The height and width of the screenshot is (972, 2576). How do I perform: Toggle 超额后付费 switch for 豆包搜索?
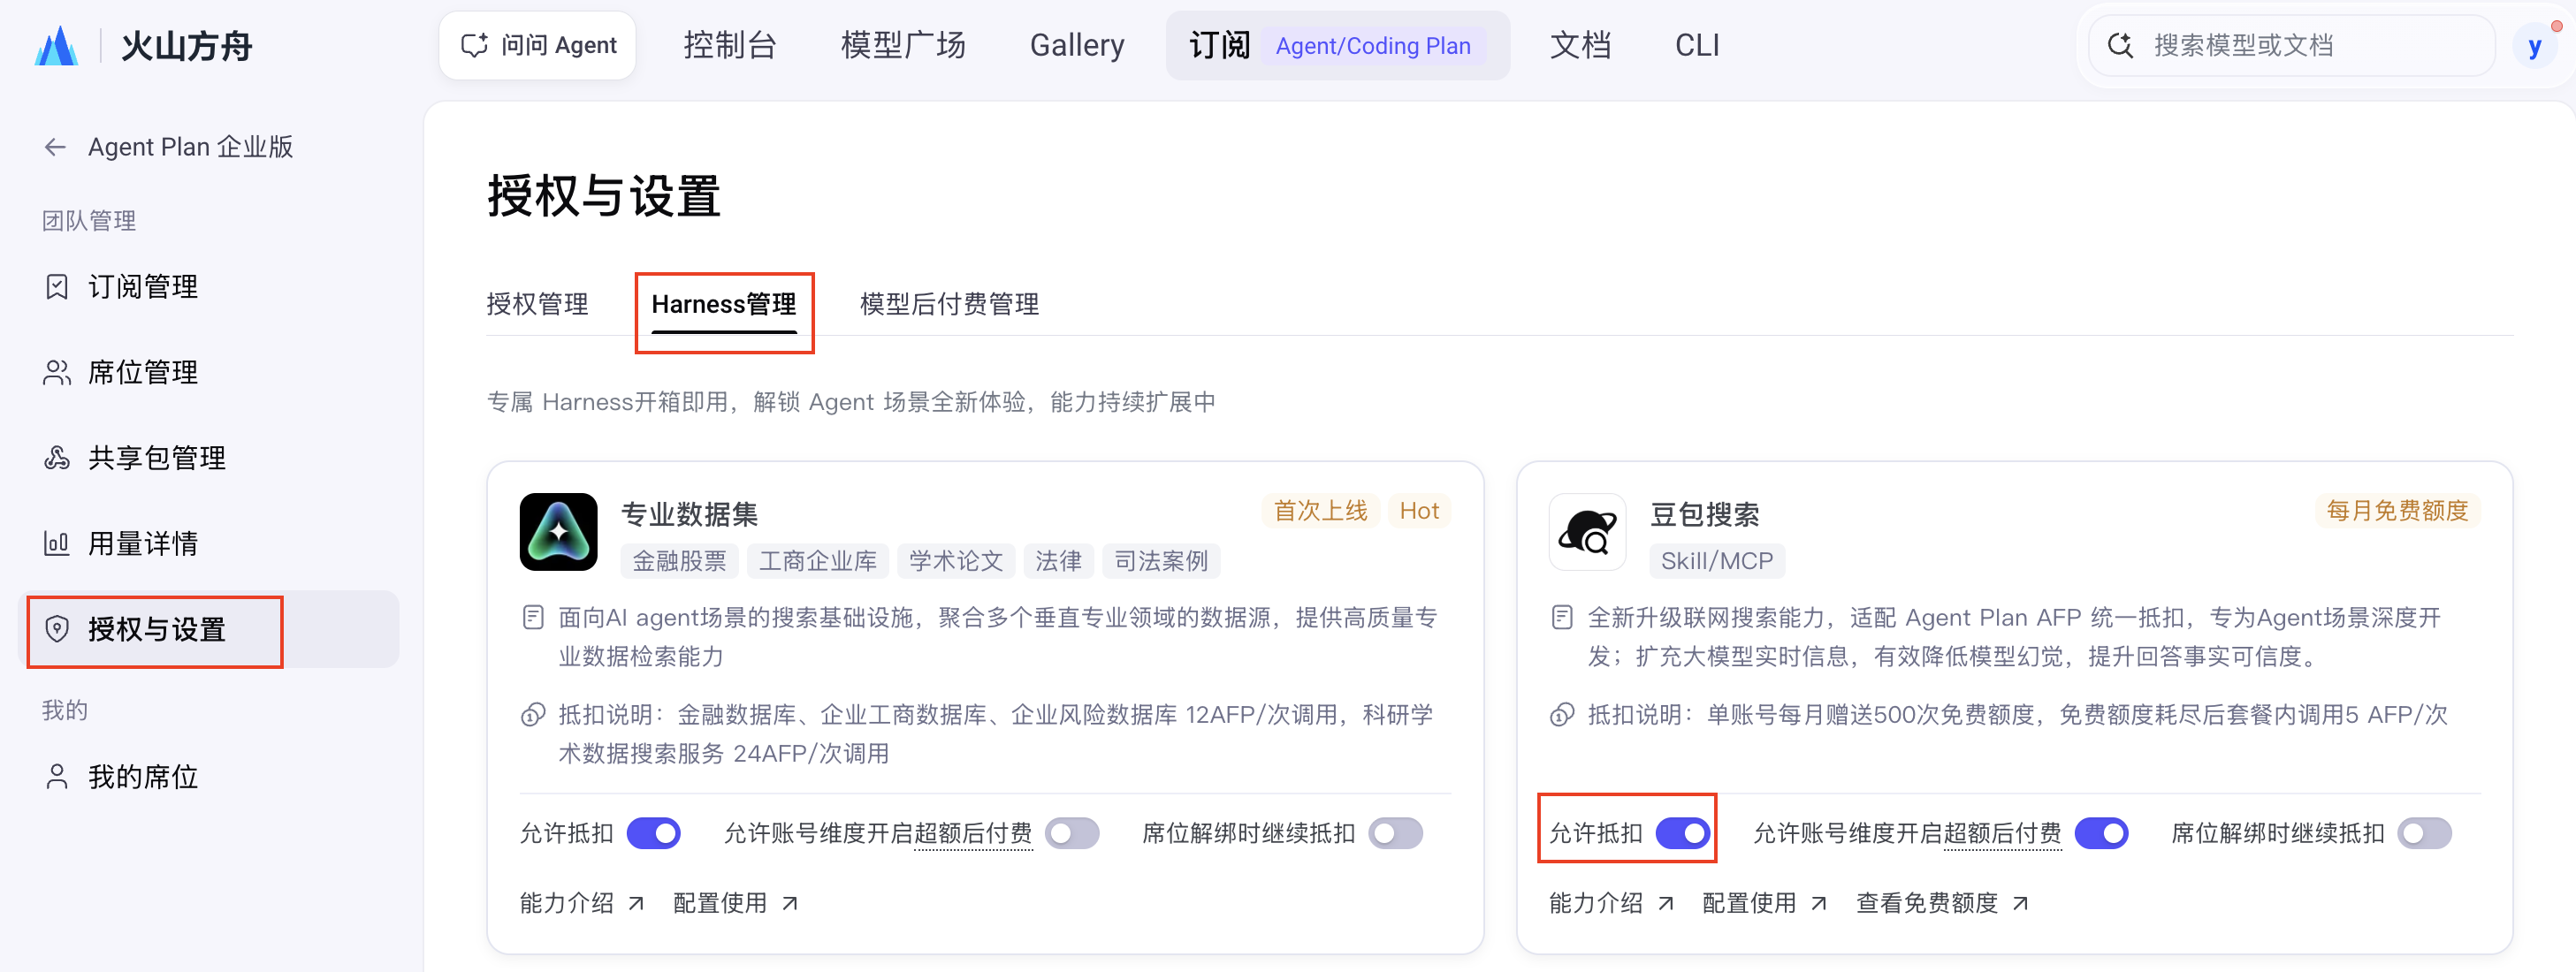coord(2101,833)
